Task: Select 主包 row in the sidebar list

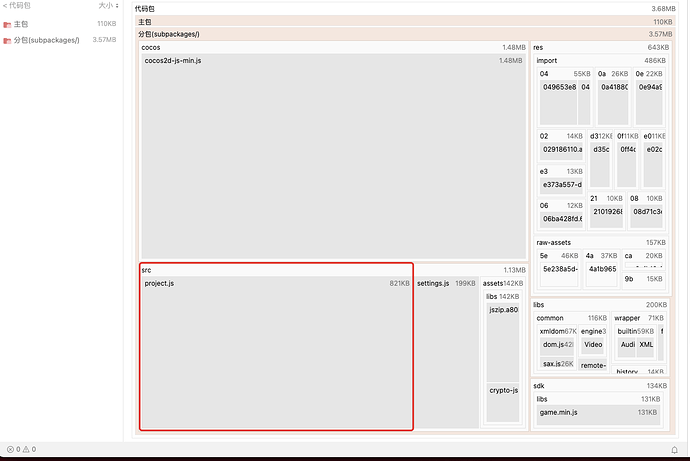Action: [60, 24]
